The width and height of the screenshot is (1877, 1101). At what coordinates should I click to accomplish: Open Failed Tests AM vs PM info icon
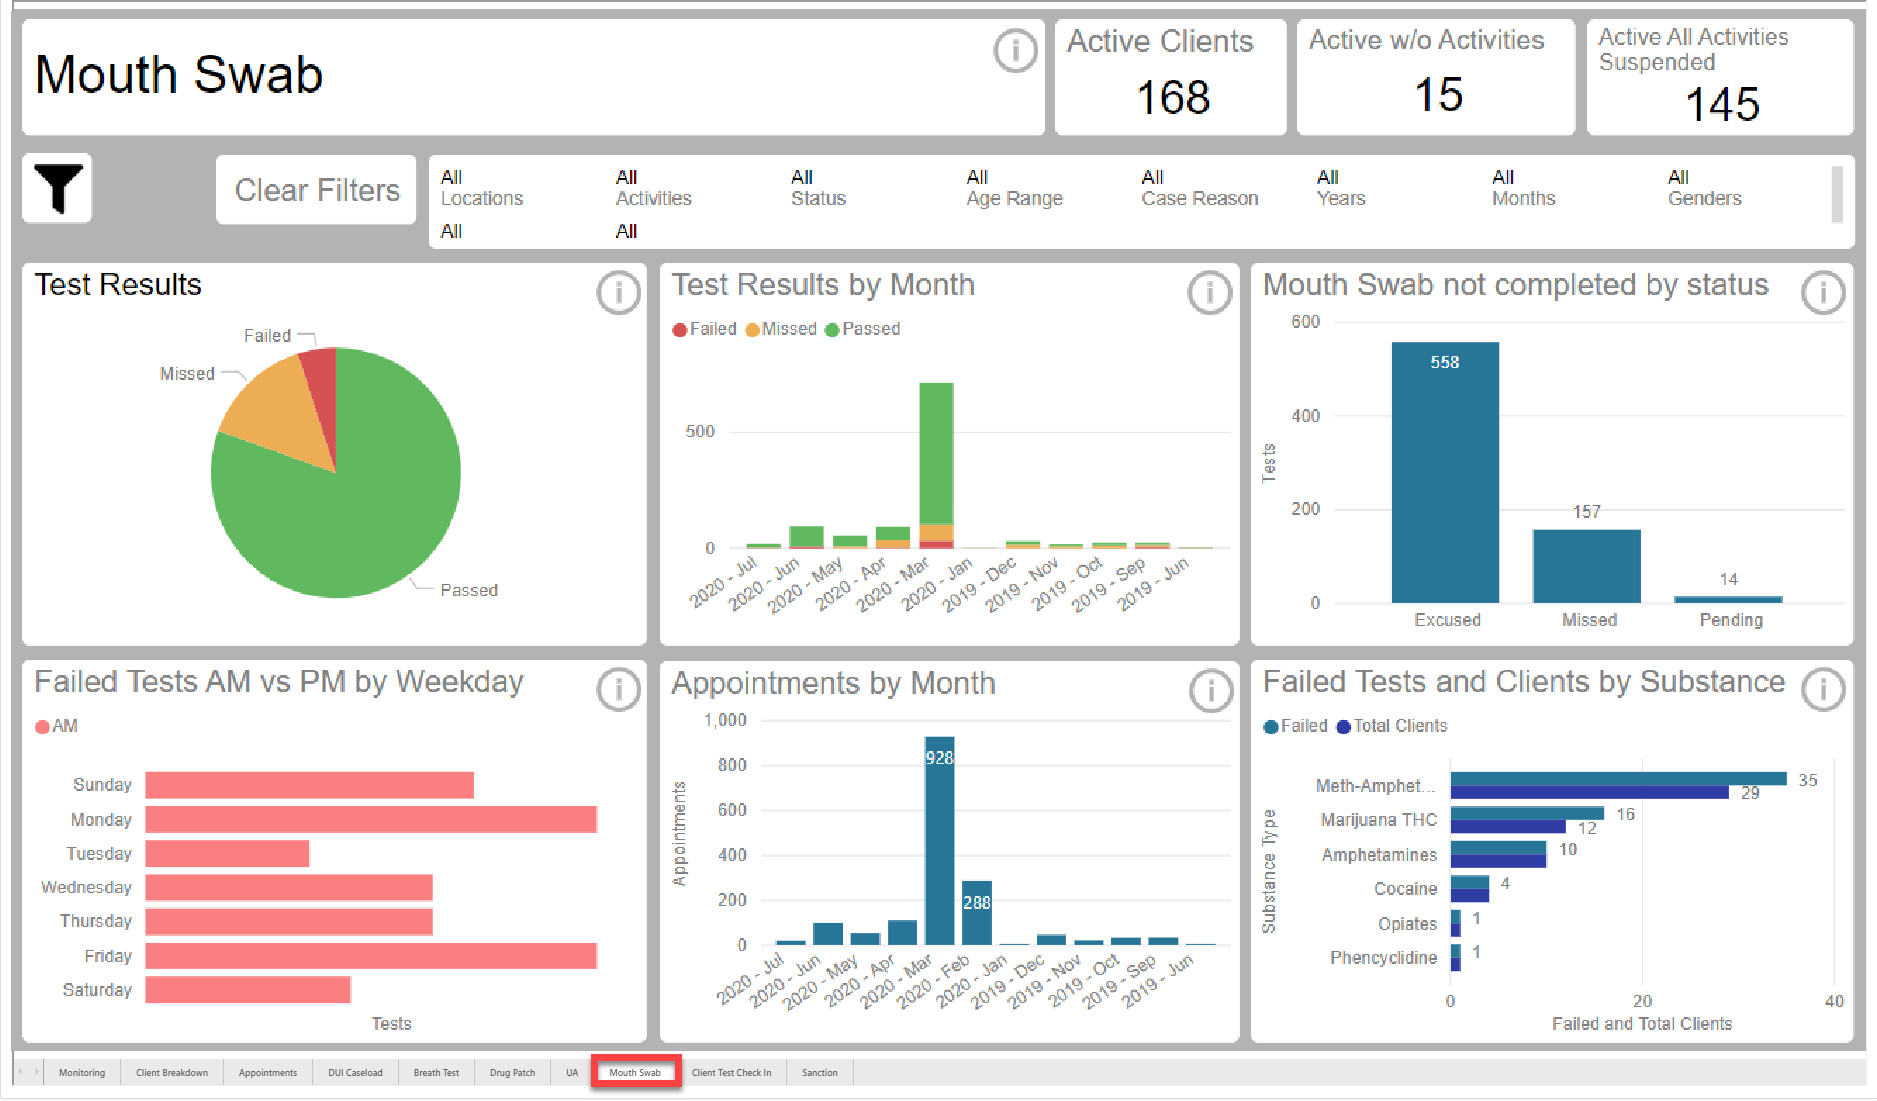618,690
